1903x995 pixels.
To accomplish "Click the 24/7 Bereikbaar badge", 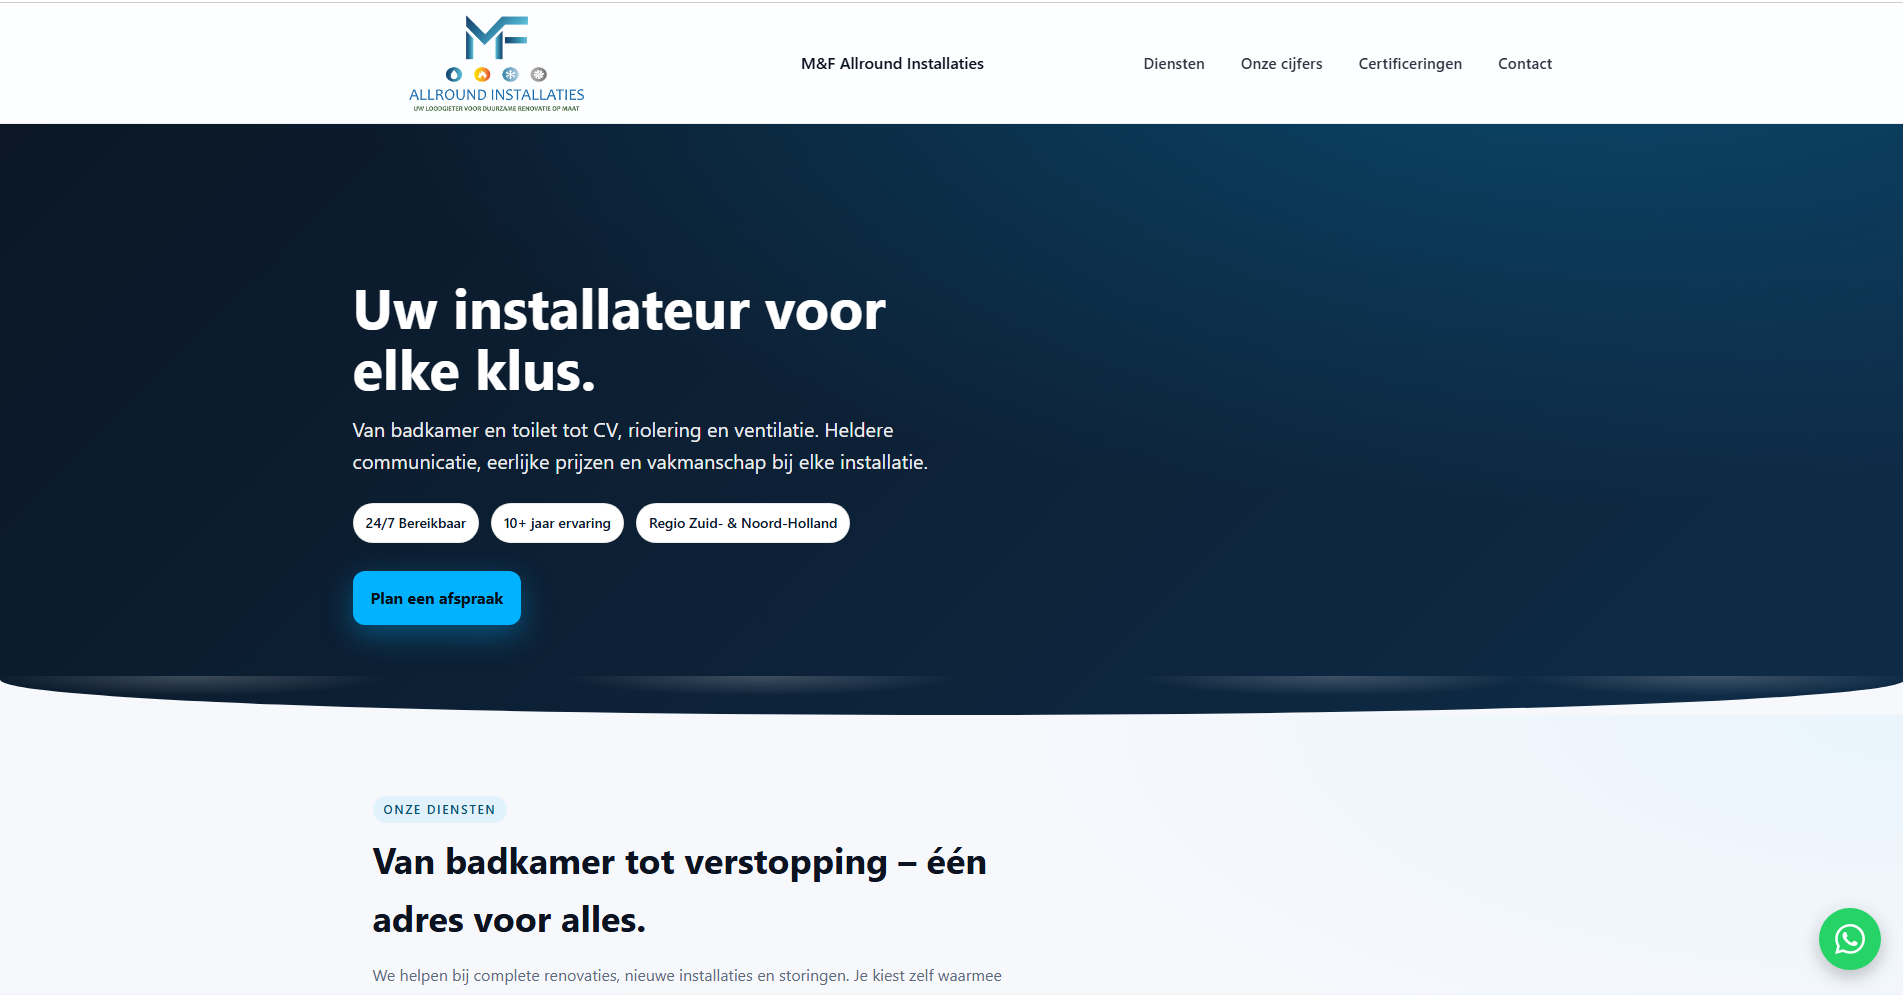I will 415,522.
